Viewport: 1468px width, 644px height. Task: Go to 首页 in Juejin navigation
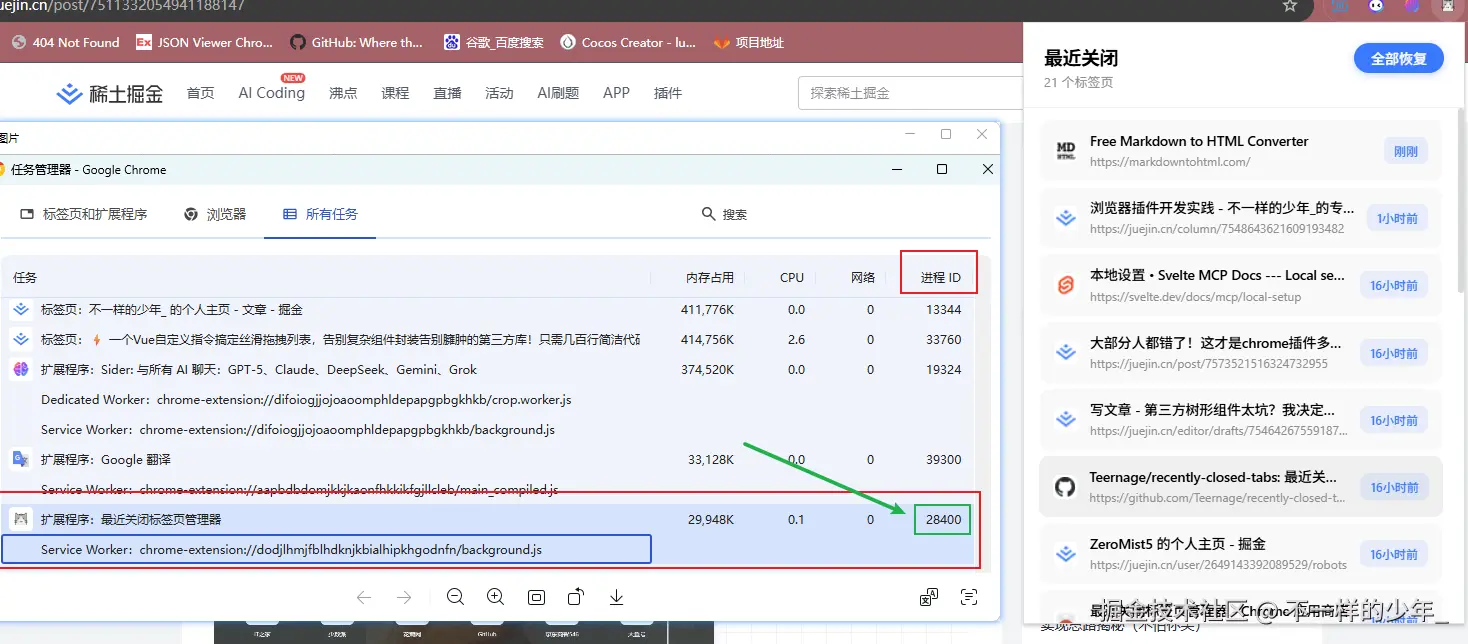tap(201, 93)
